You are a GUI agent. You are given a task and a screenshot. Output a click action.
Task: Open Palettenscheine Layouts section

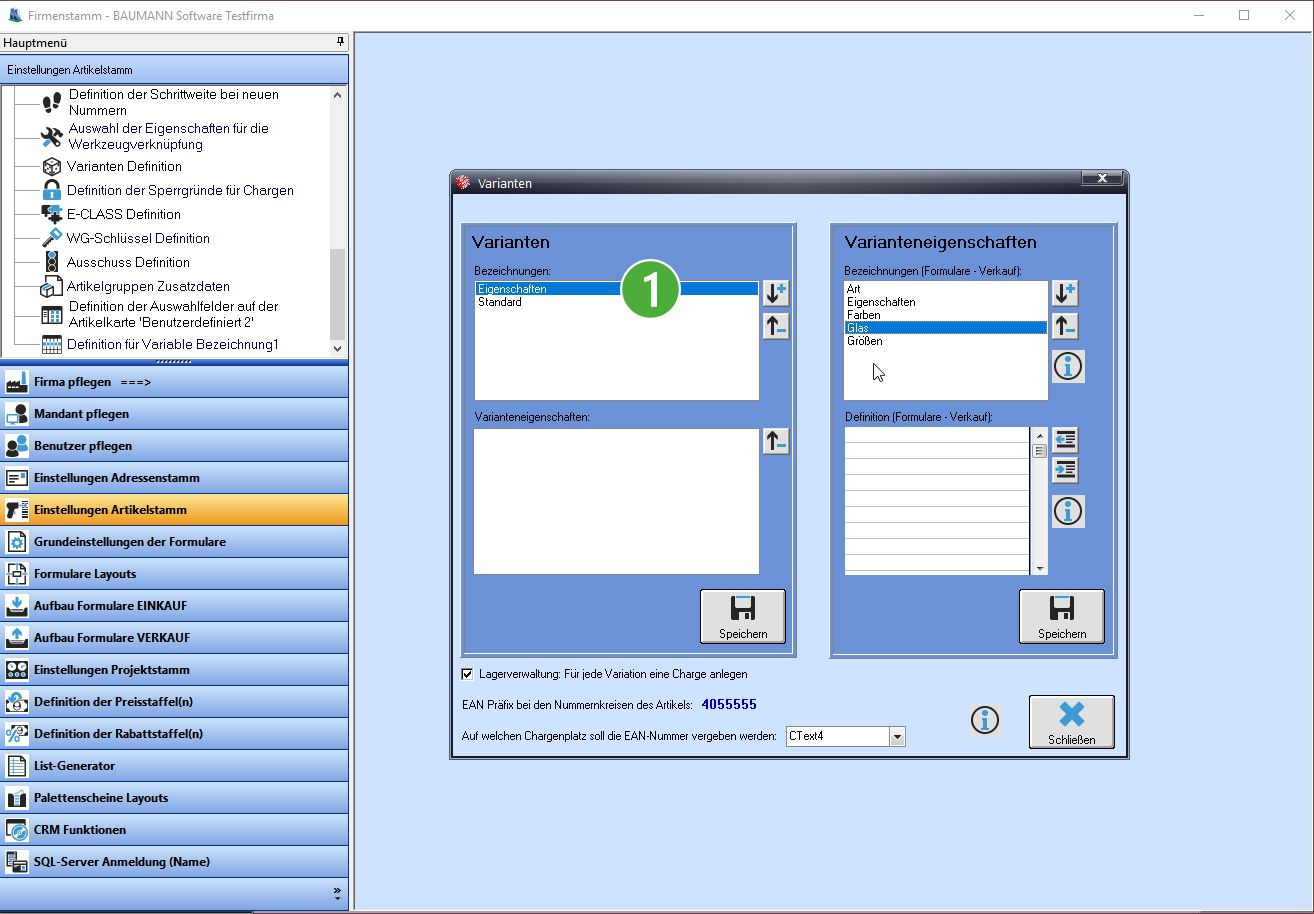[x=175, y=798]
